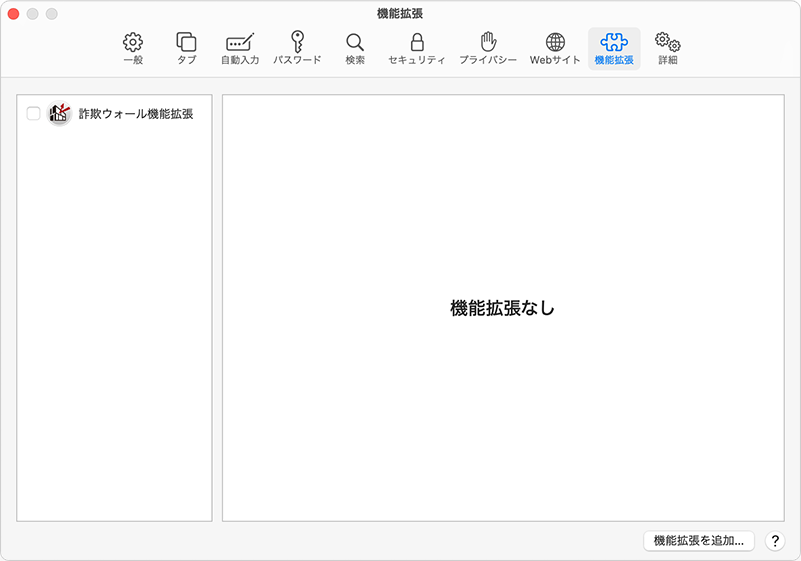Open the 一般 (General) settings pane
Screen dimensions: 801x561
(133, 48)
